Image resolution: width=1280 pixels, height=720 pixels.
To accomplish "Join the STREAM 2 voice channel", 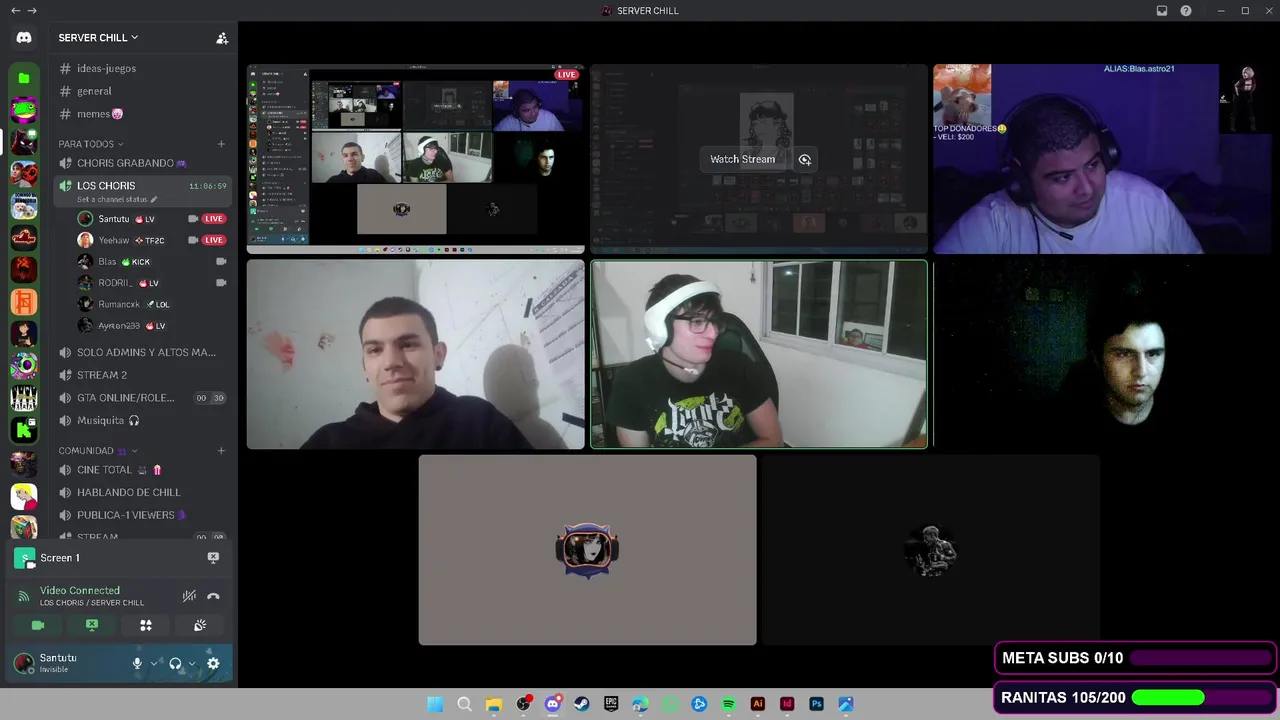I will click(143, 375).
